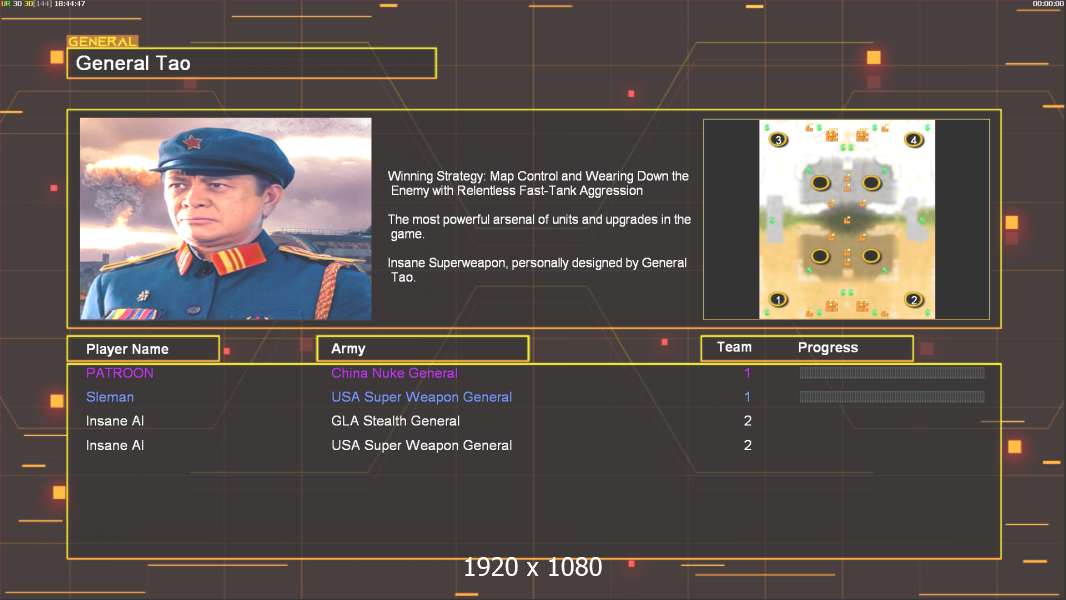Click team number 2 for GLA Stealth General
Image resolution: width=1066 pixels, height=600 pixels.
(x=748, y=421)
